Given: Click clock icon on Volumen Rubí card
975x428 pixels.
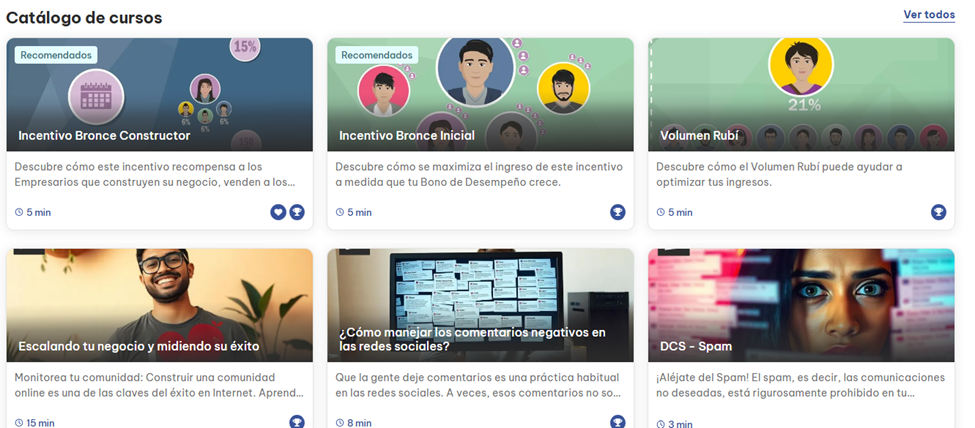Looking at the screenshot, I should [x=661, y=213].
